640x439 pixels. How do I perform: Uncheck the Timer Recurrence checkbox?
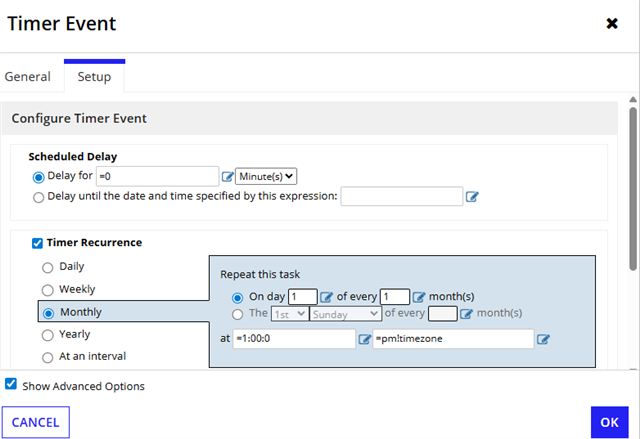coord(38,243)
